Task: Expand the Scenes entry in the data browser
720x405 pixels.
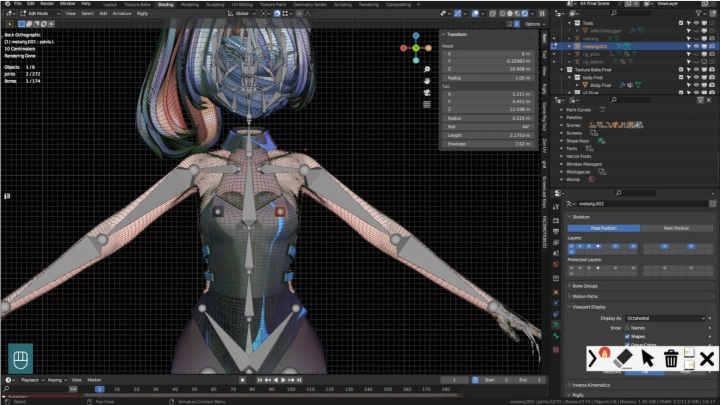Action: (562, 125)
